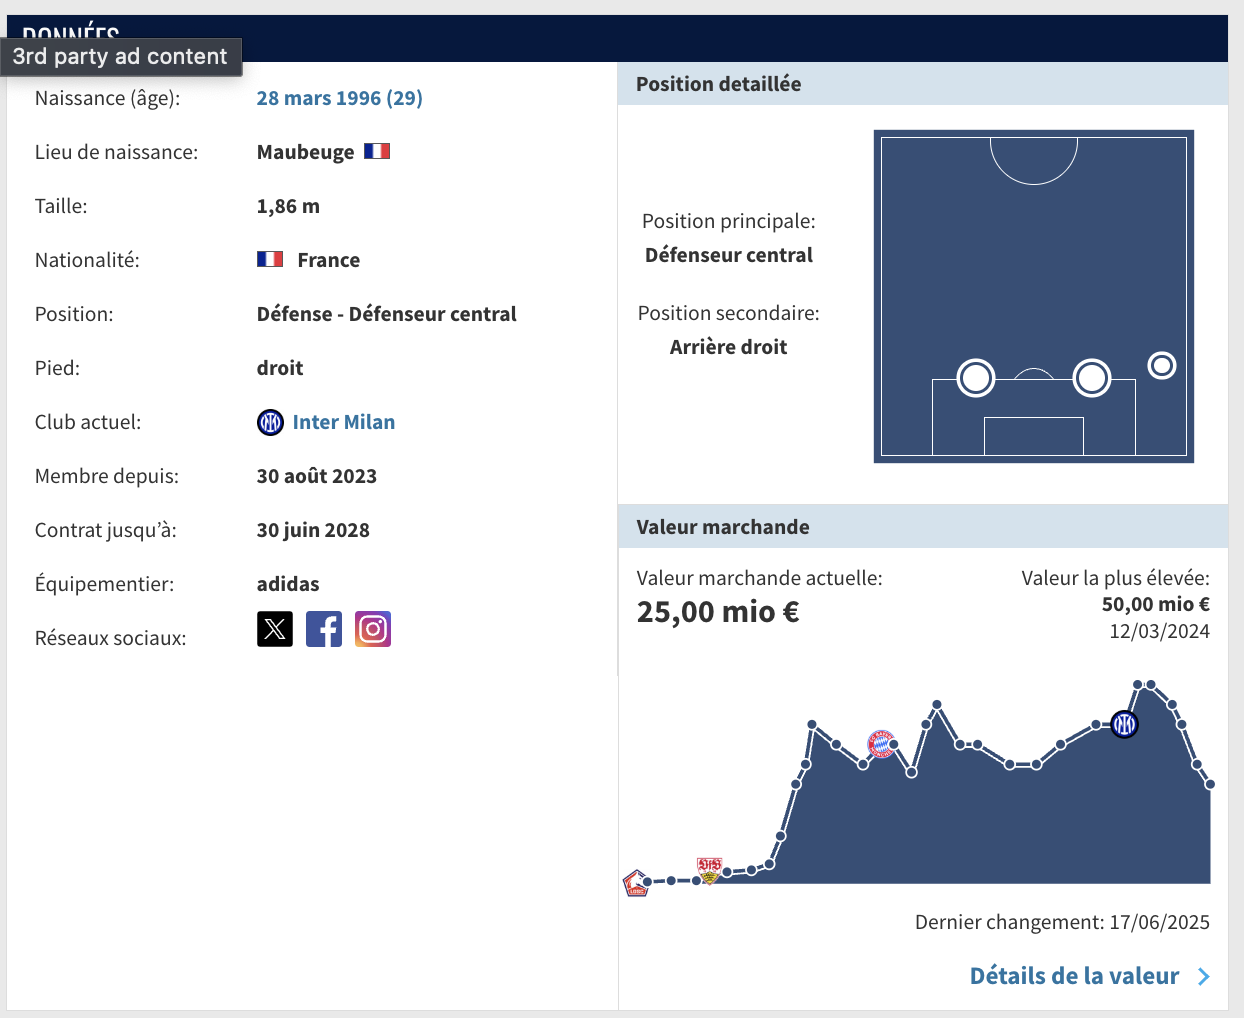
Task: Click the Lille logo at chart start
Action: (x=636, y=883)
